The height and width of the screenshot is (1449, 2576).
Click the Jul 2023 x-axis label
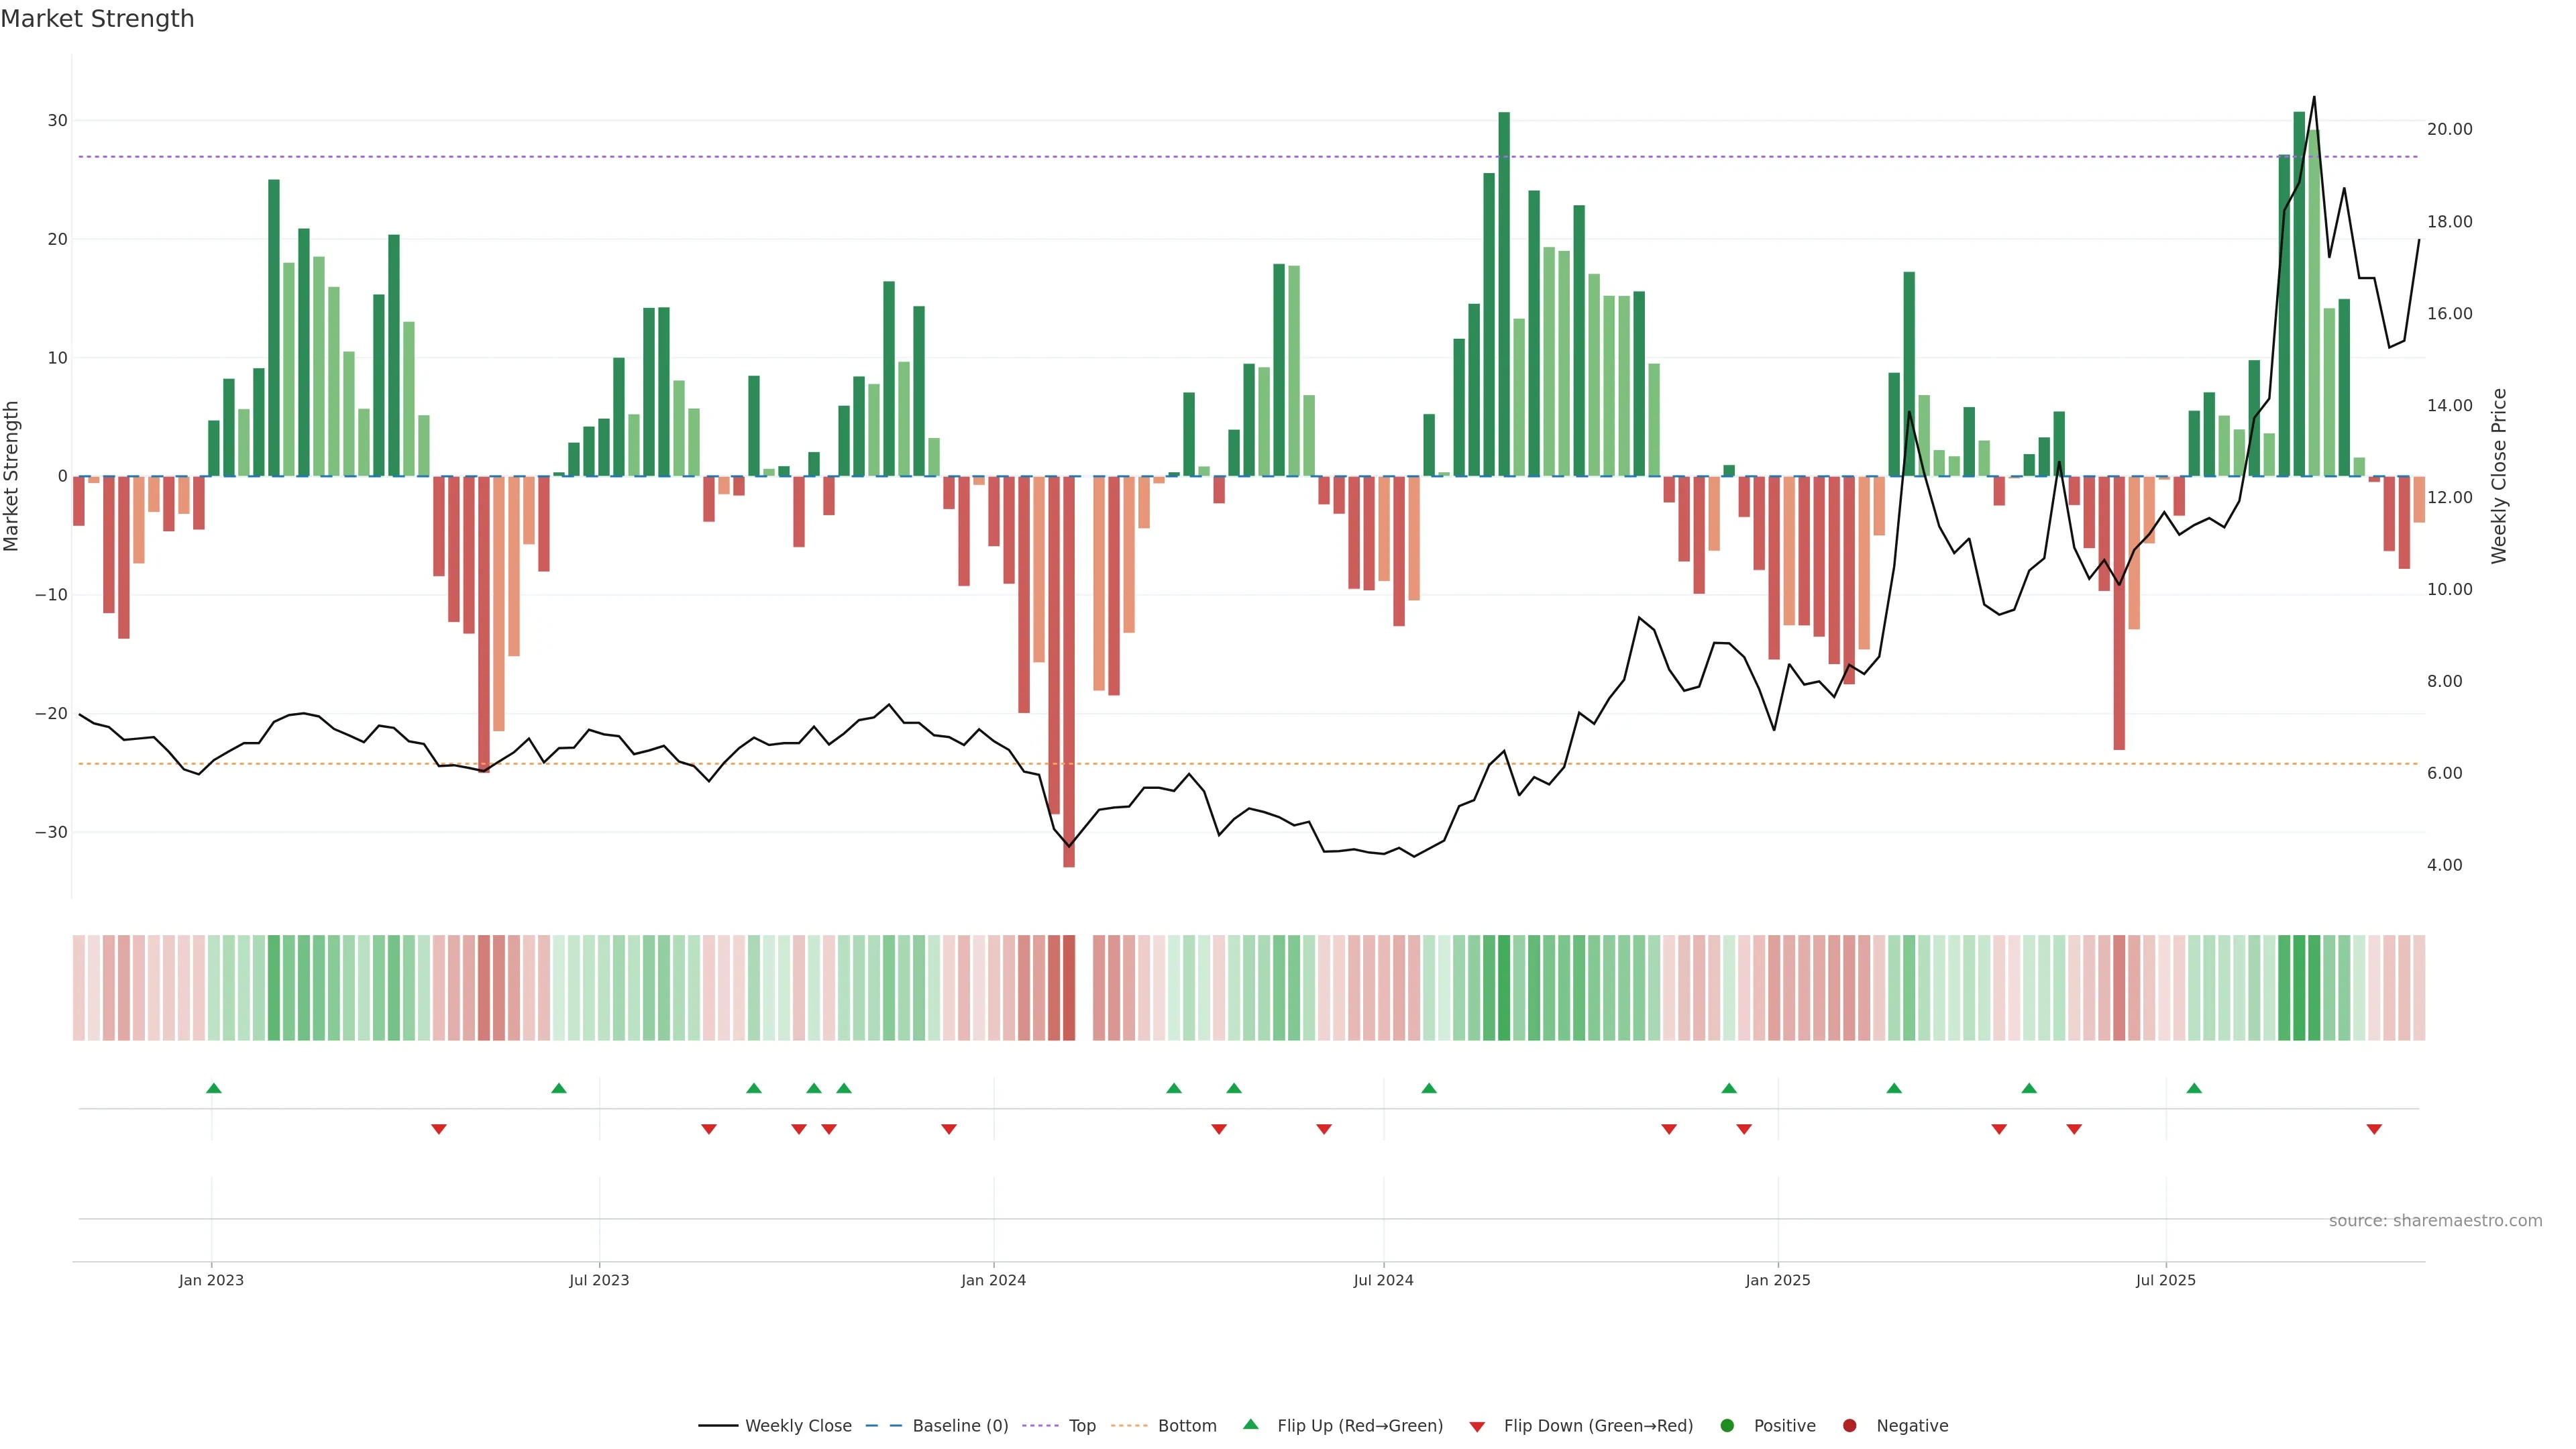point(599,1280)
